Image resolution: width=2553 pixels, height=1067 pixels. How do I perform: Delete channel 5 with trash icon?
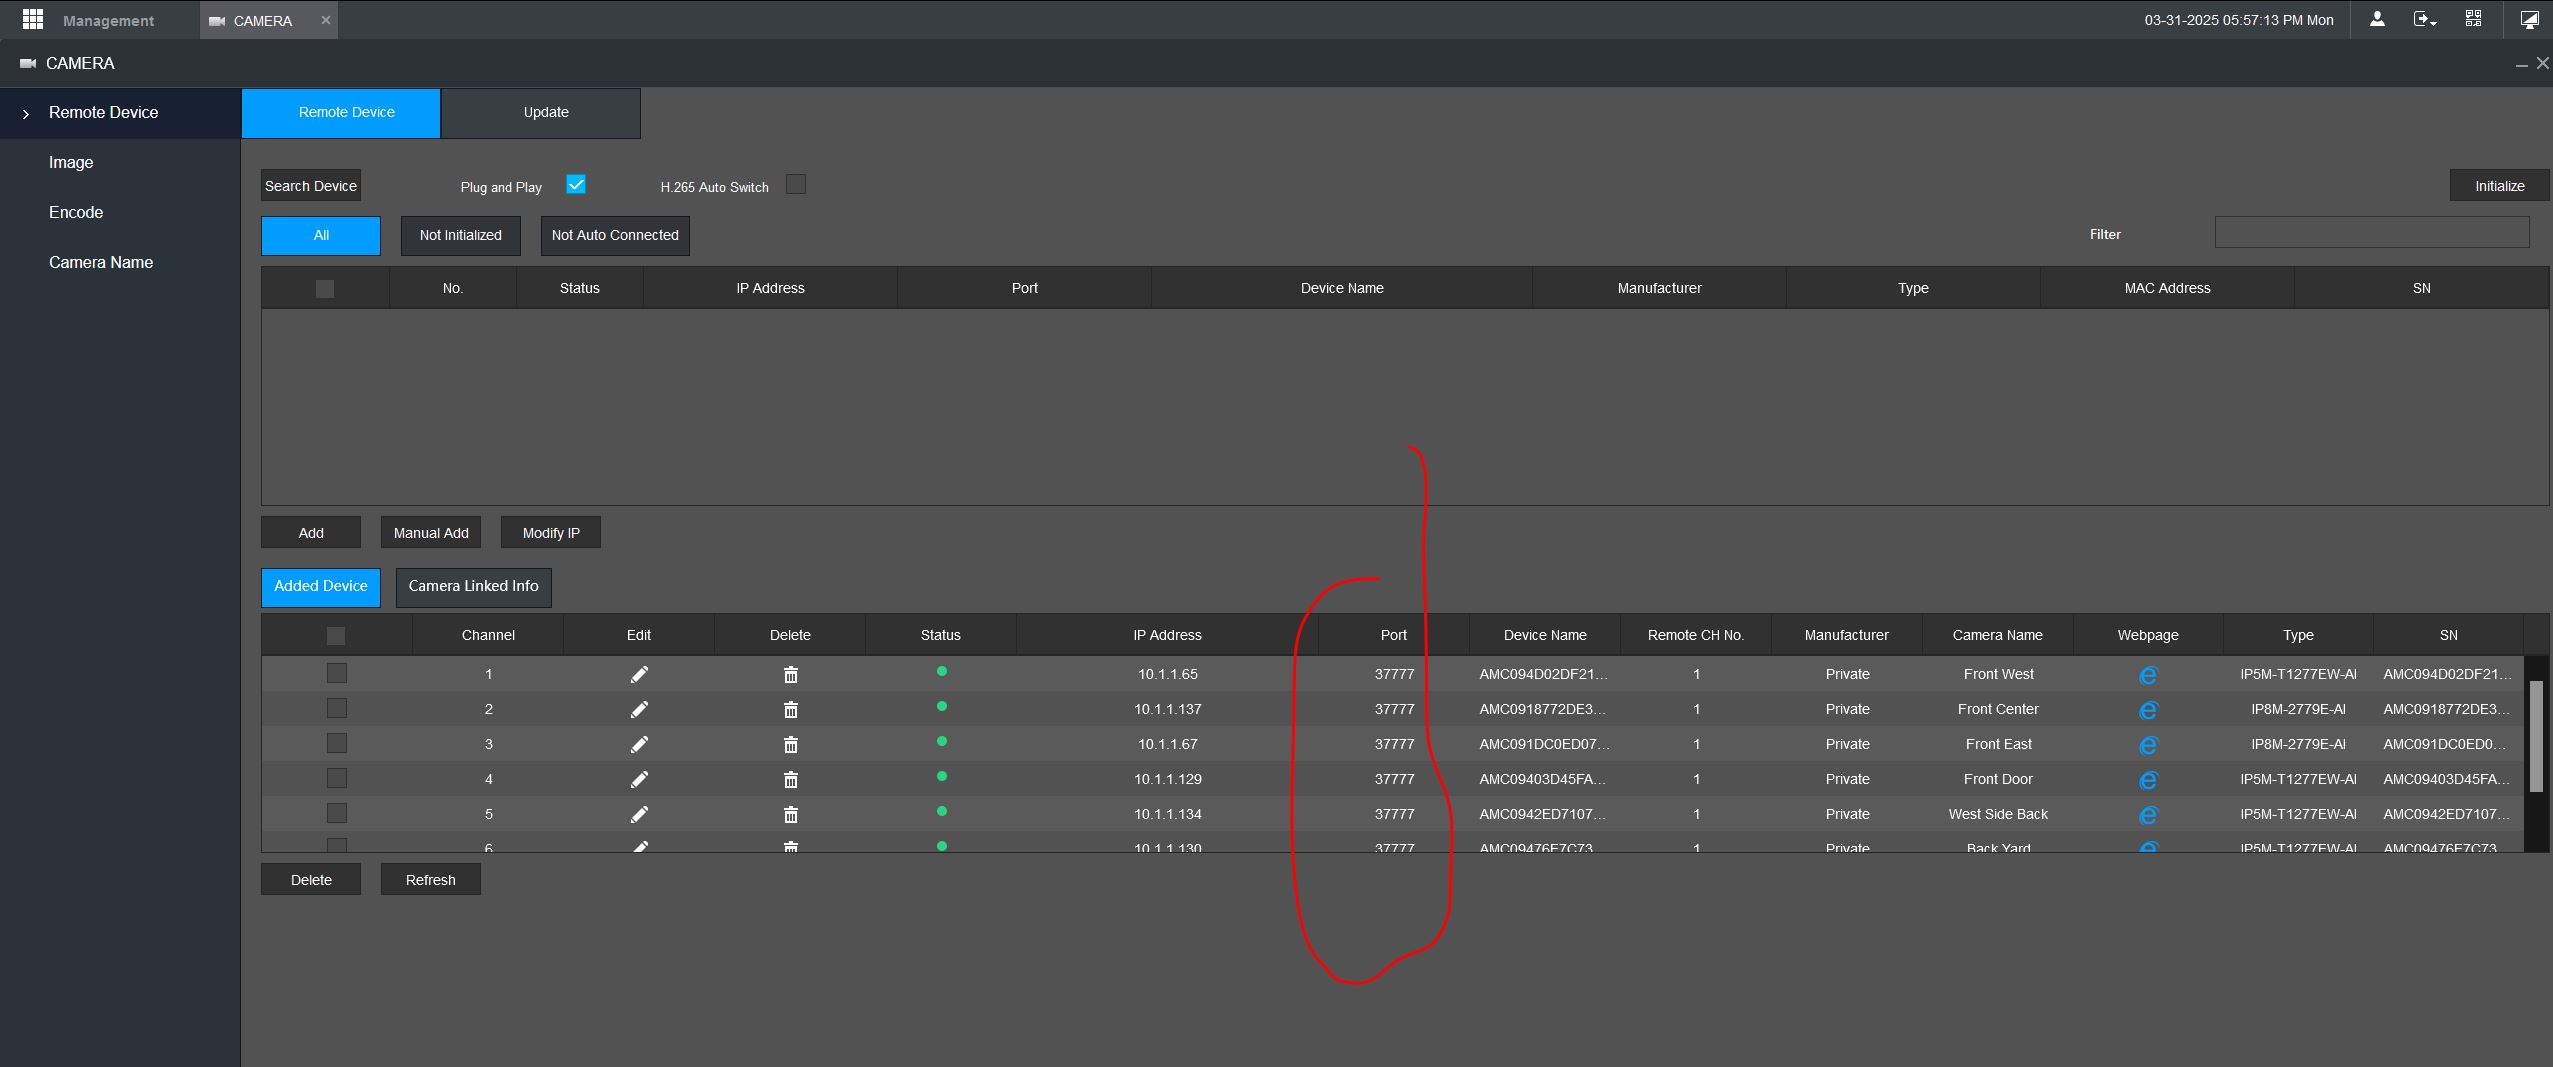click(790, 815)
